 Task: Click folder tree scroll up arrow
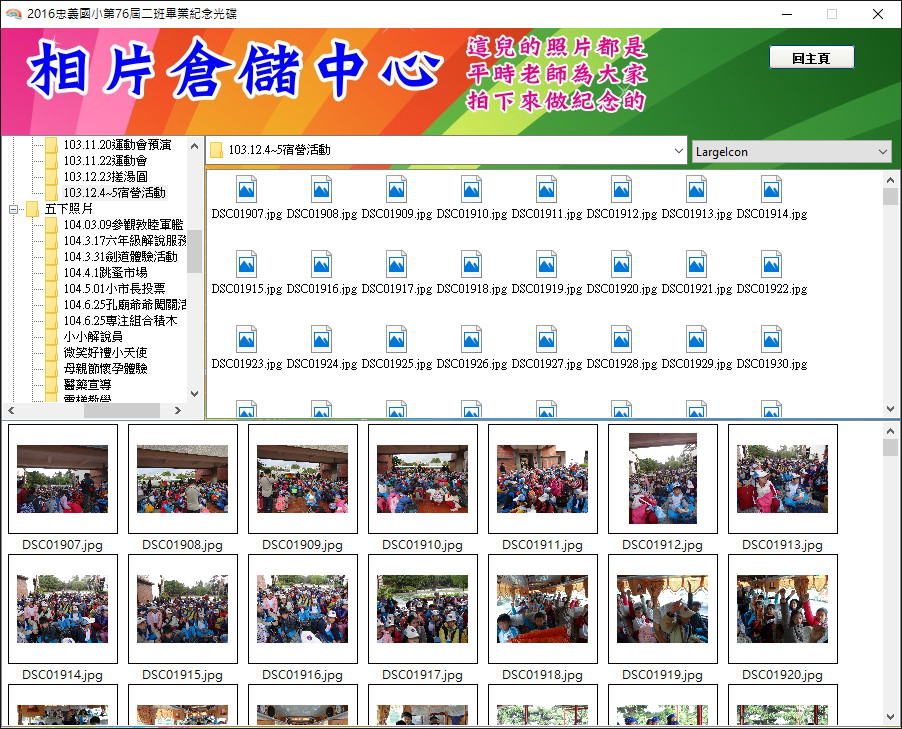(194, 146)
